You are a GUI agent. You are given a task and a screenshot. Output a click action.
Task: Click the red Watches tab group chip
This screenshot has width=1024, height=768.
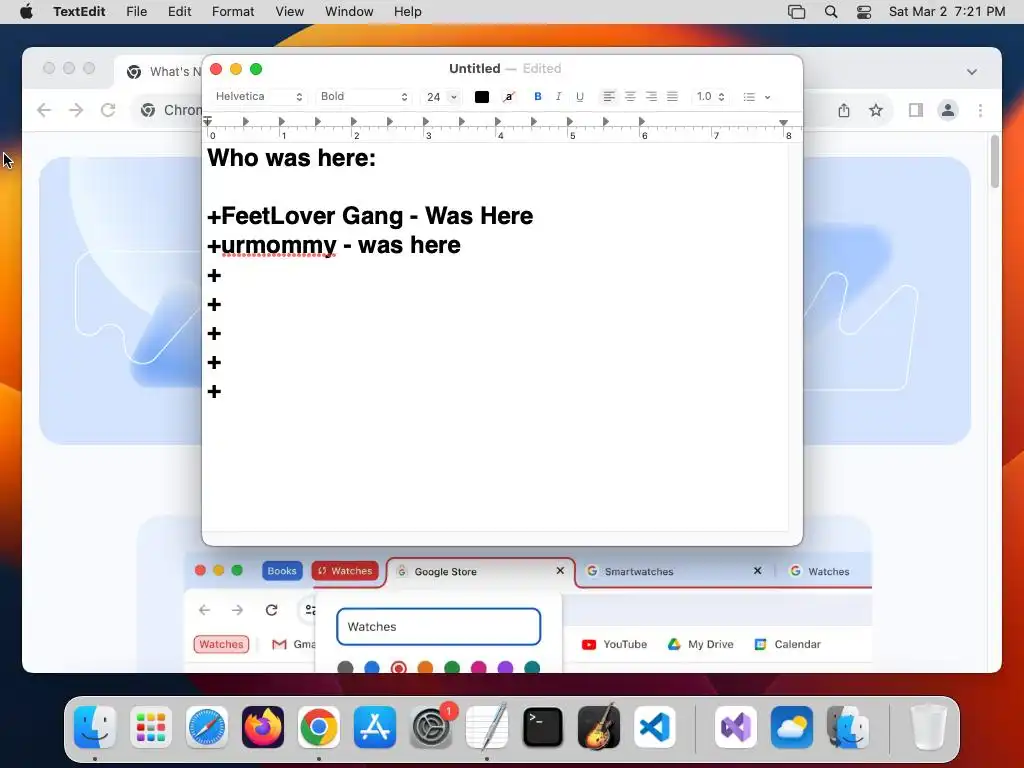coord(345,571)
